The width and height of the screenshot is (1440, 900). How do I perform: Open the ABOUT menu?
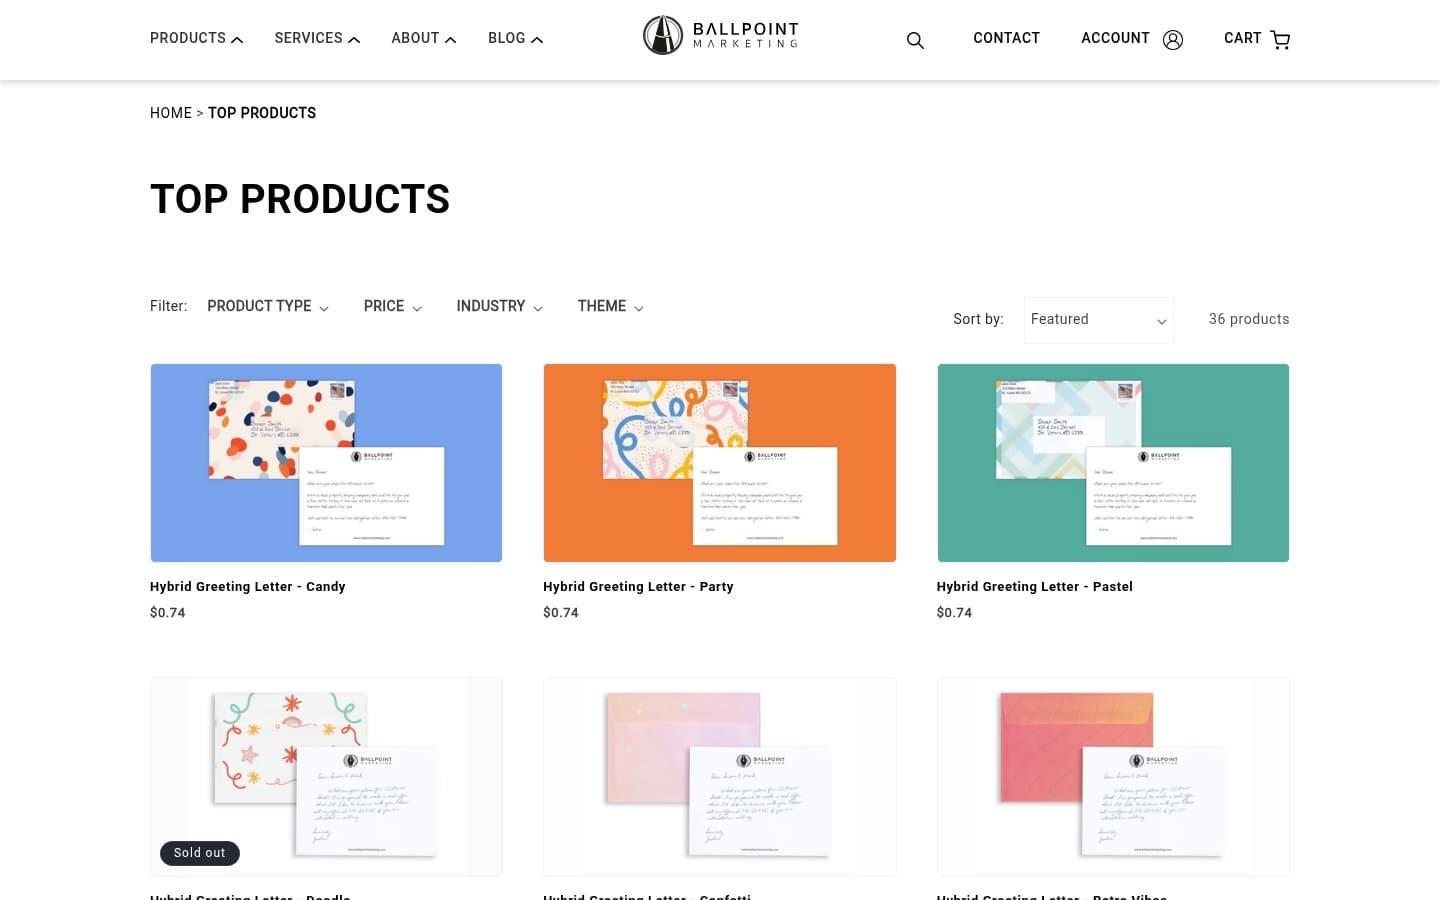click(x=424, y=38)
